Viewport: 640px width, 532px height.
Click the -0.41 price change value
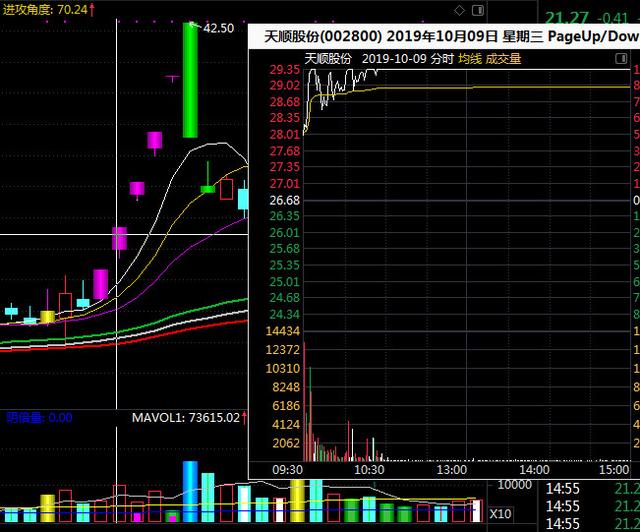click(613, 18)
